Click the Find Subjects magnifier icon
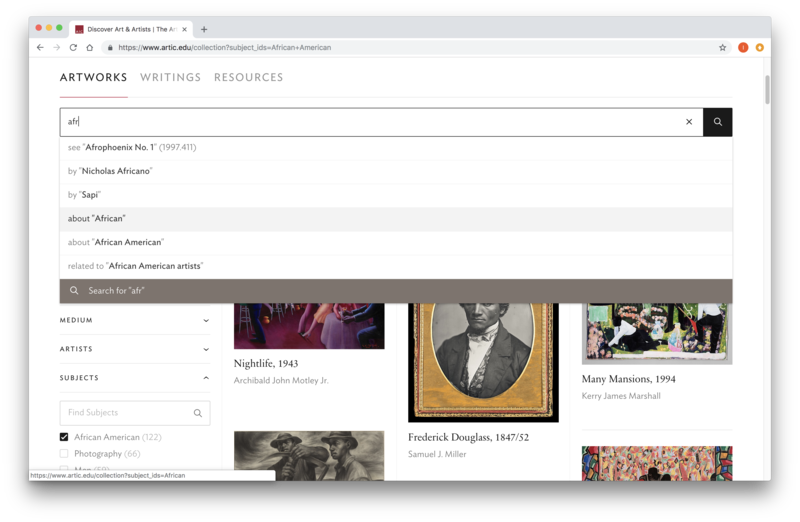The width and height of the screenshot is (800, 522). [198, 413]
